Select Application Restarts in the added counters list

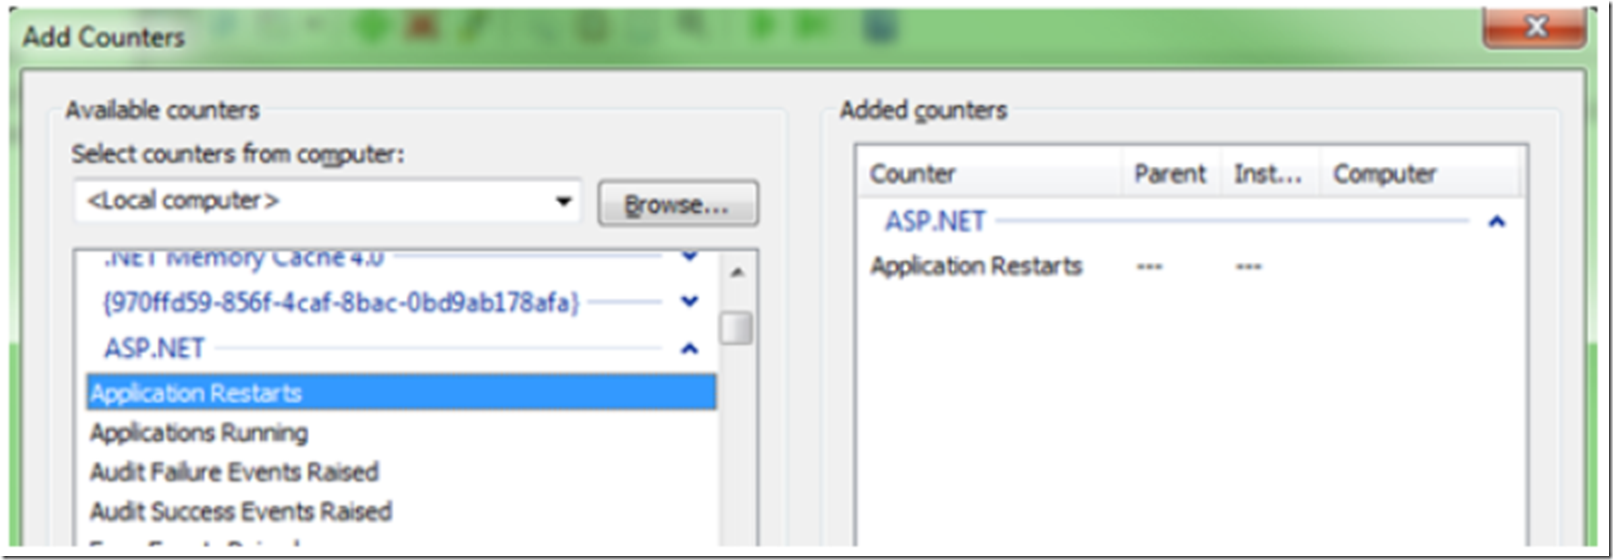point(976,266)
